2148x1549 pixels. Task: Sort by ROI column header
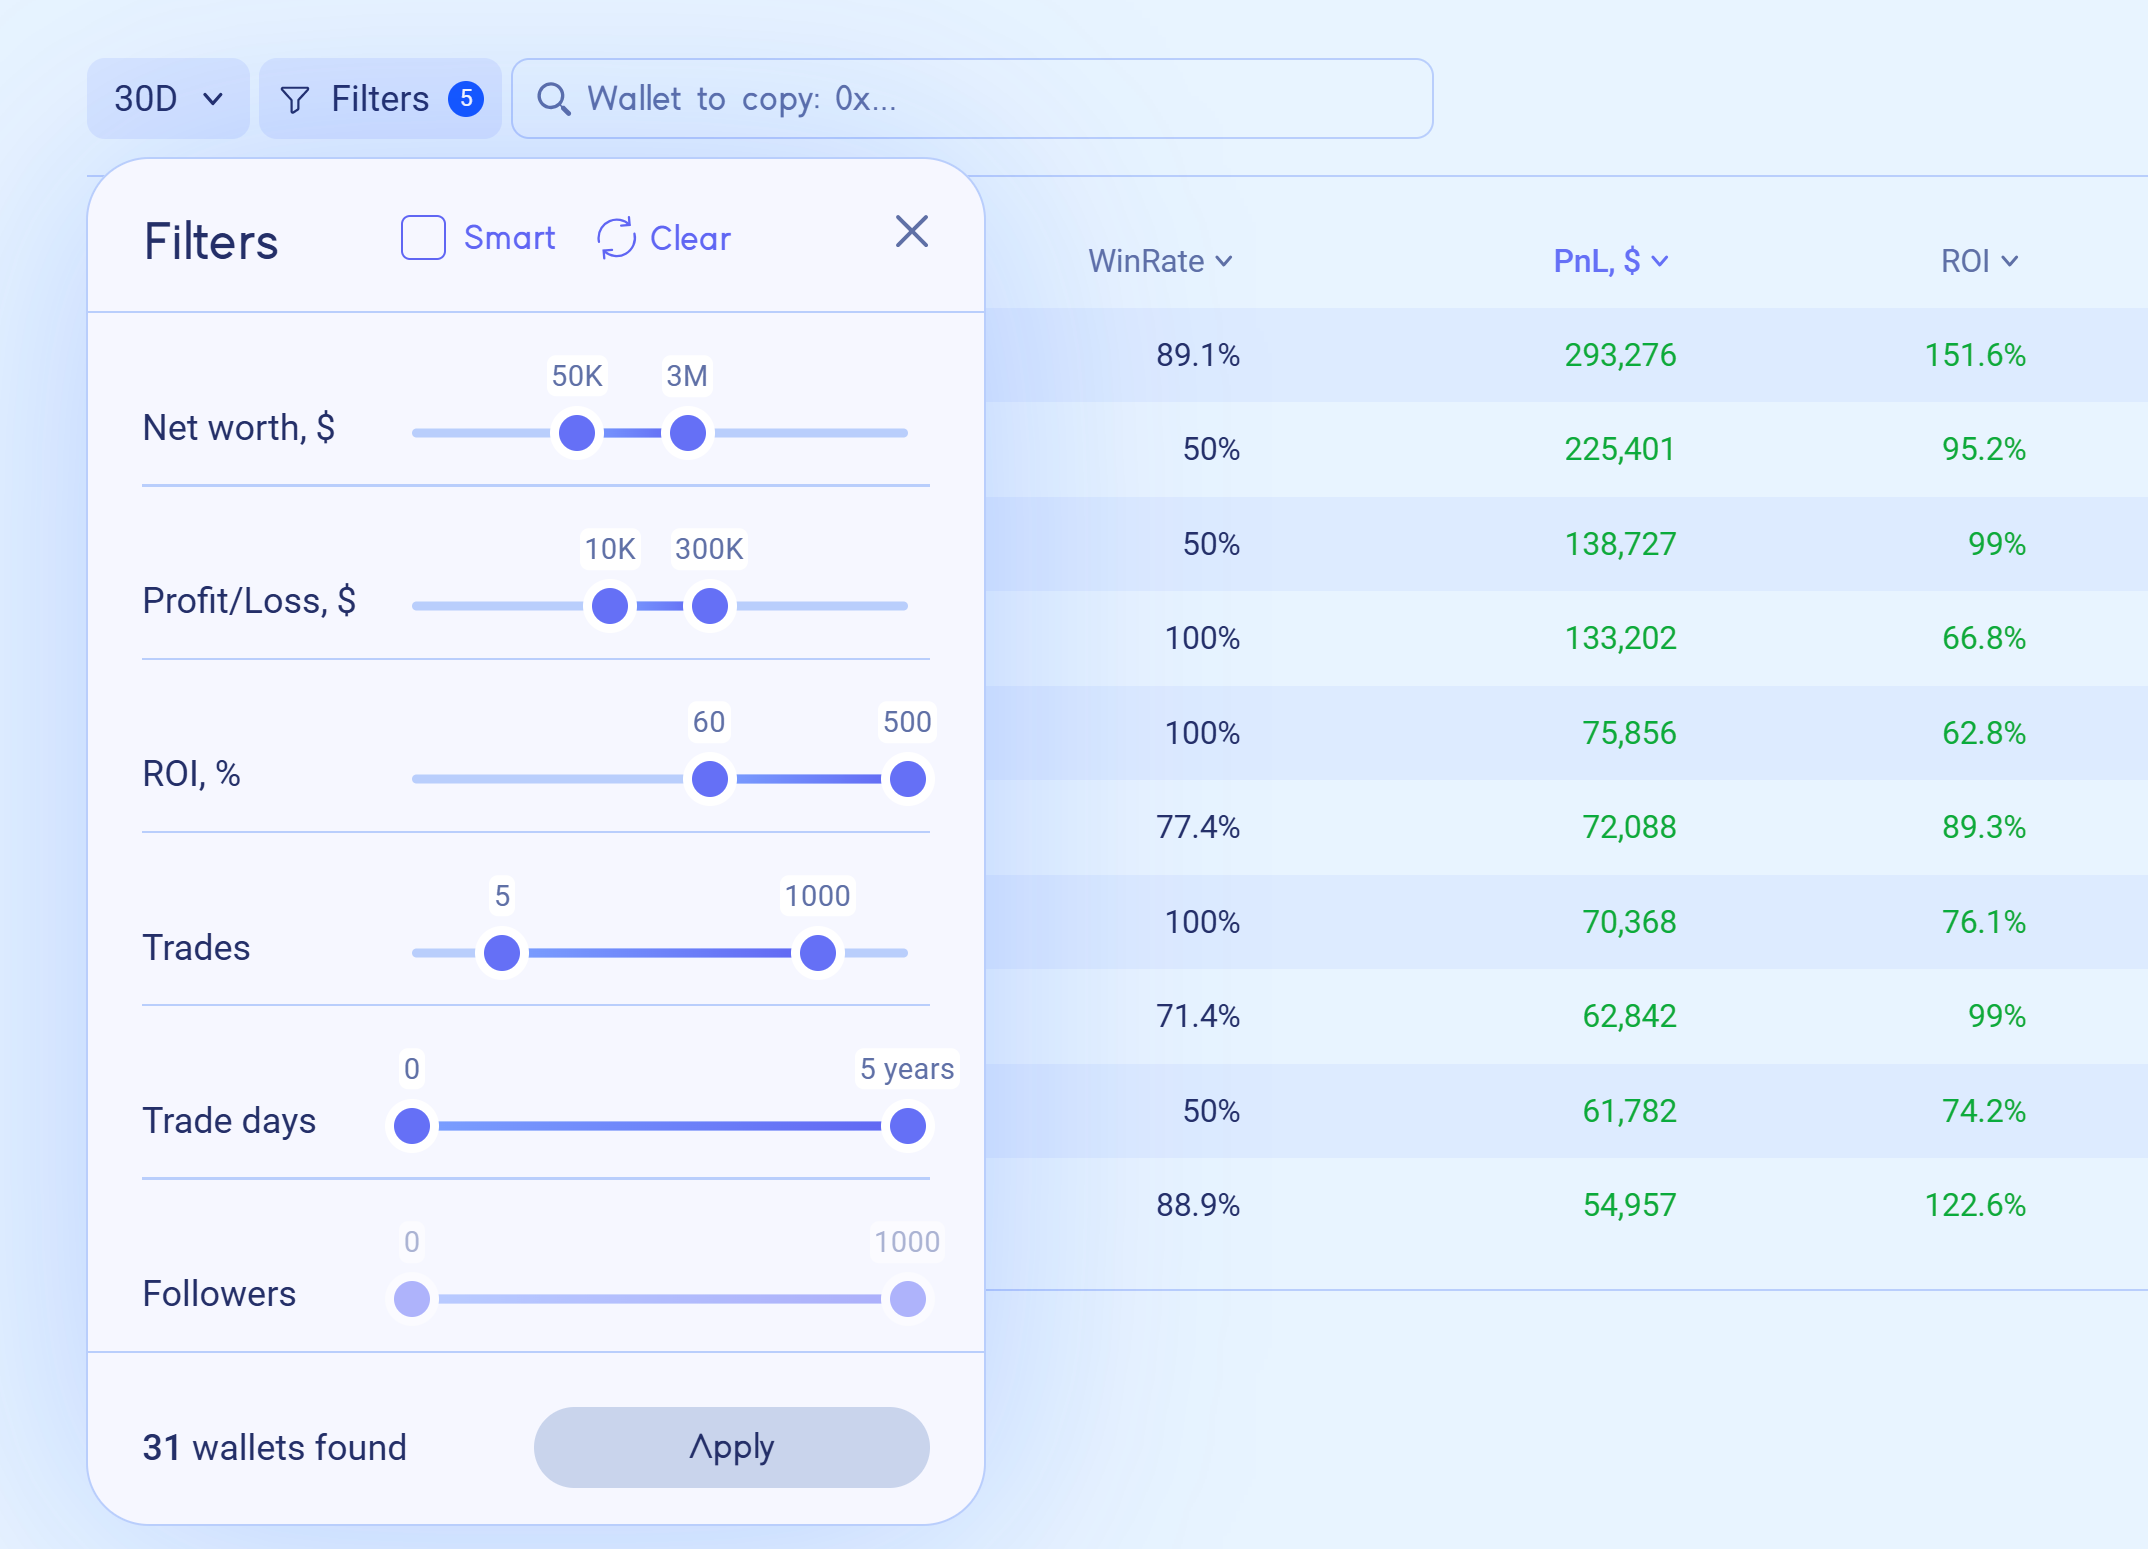pos(1978,261)
